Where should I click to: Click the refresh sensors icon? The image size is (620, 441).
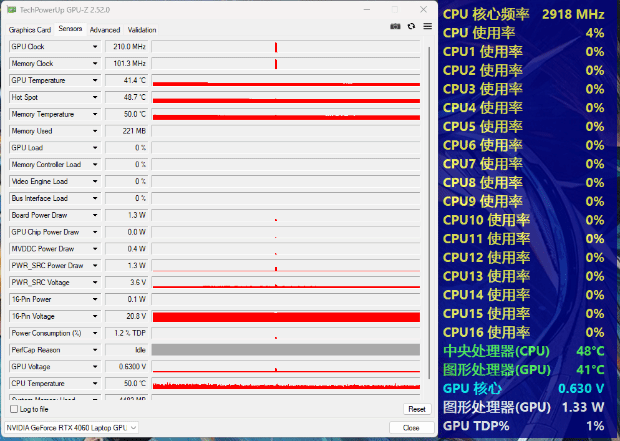coord(411,26)
